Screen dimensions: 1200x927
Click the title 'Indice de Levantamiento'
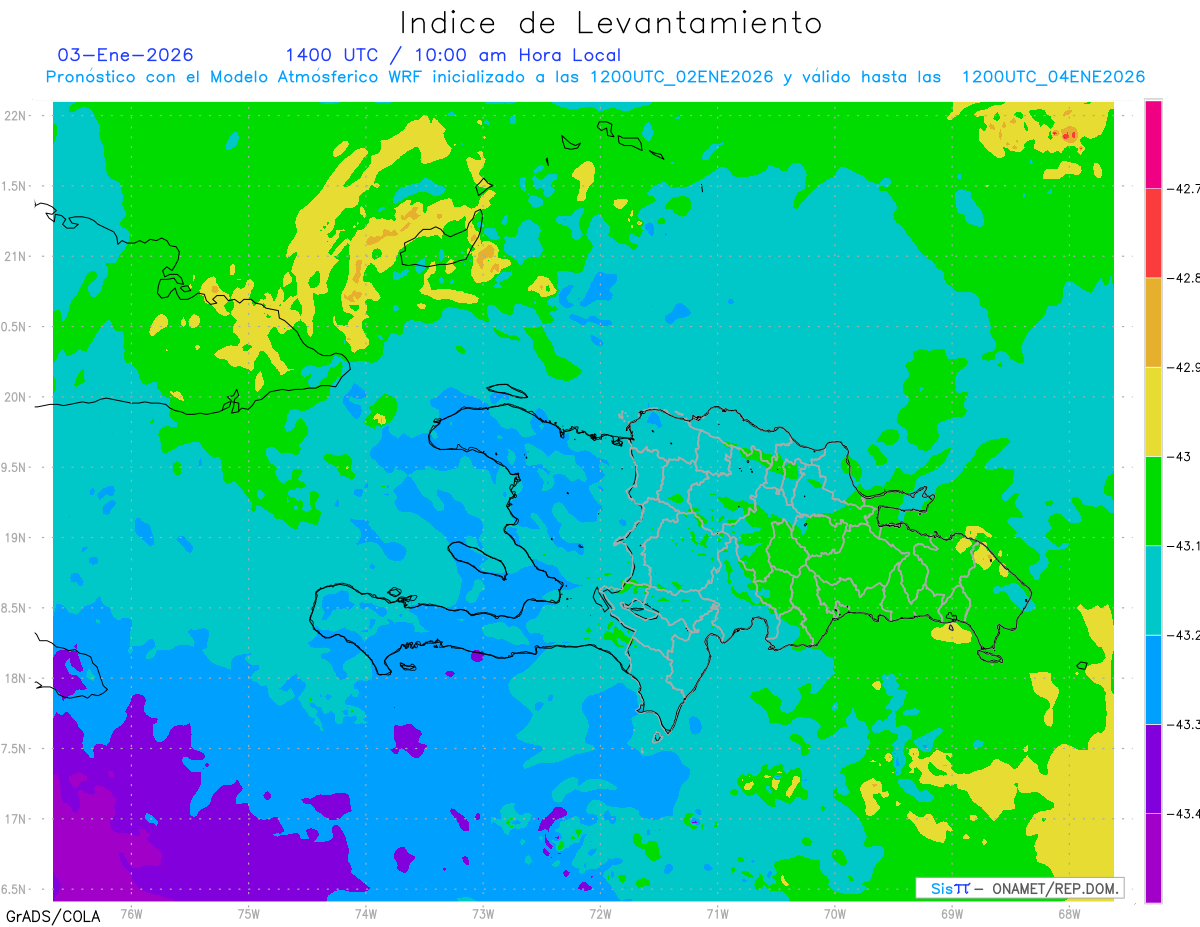click(x=611, y=22)
